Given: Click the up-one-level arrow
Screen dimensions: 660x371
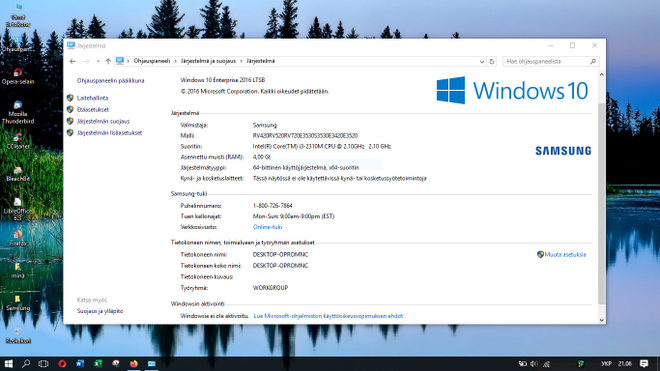Looking at the screenshot, I should [x=108, y=61].
